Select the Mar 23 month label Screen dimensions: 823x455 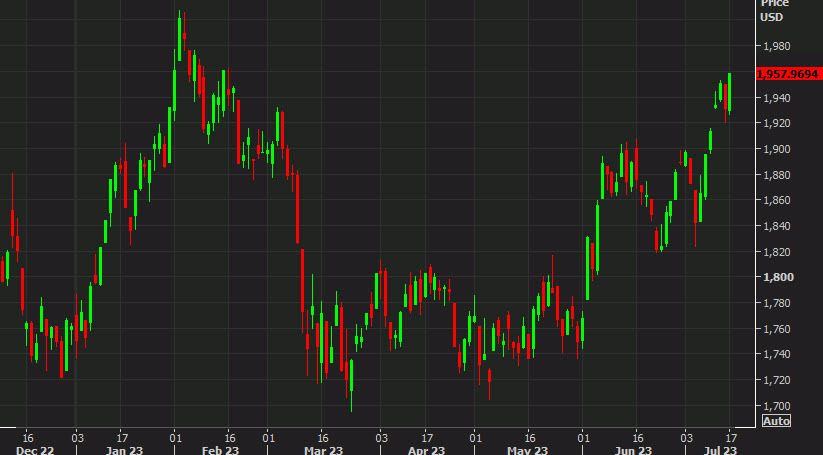tap(323, 450)
